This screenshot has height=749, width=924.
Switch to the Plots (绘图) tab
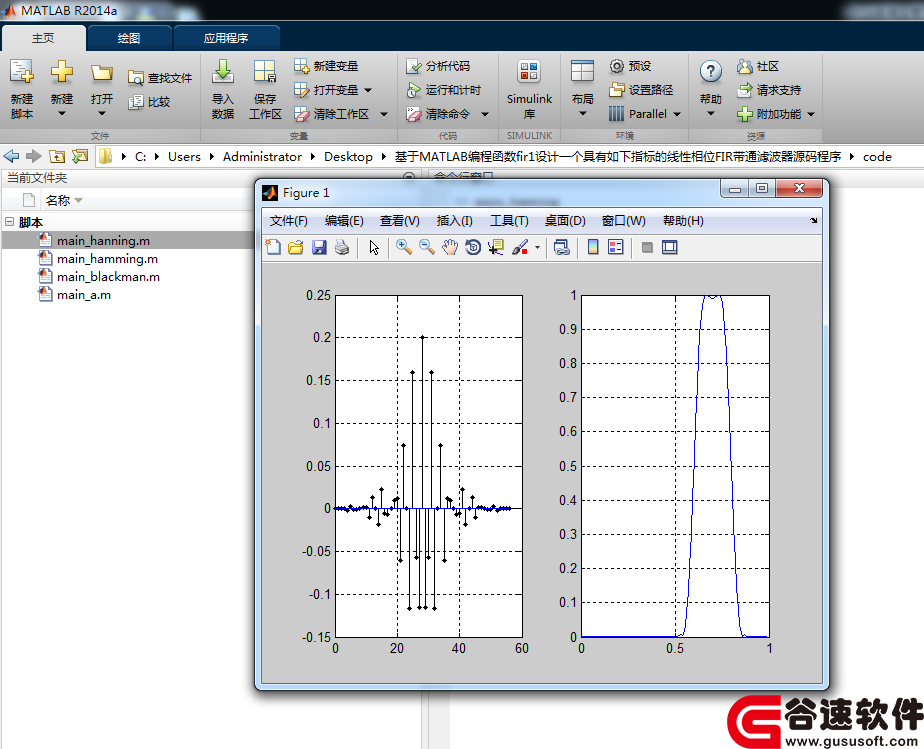click(129, 38)
